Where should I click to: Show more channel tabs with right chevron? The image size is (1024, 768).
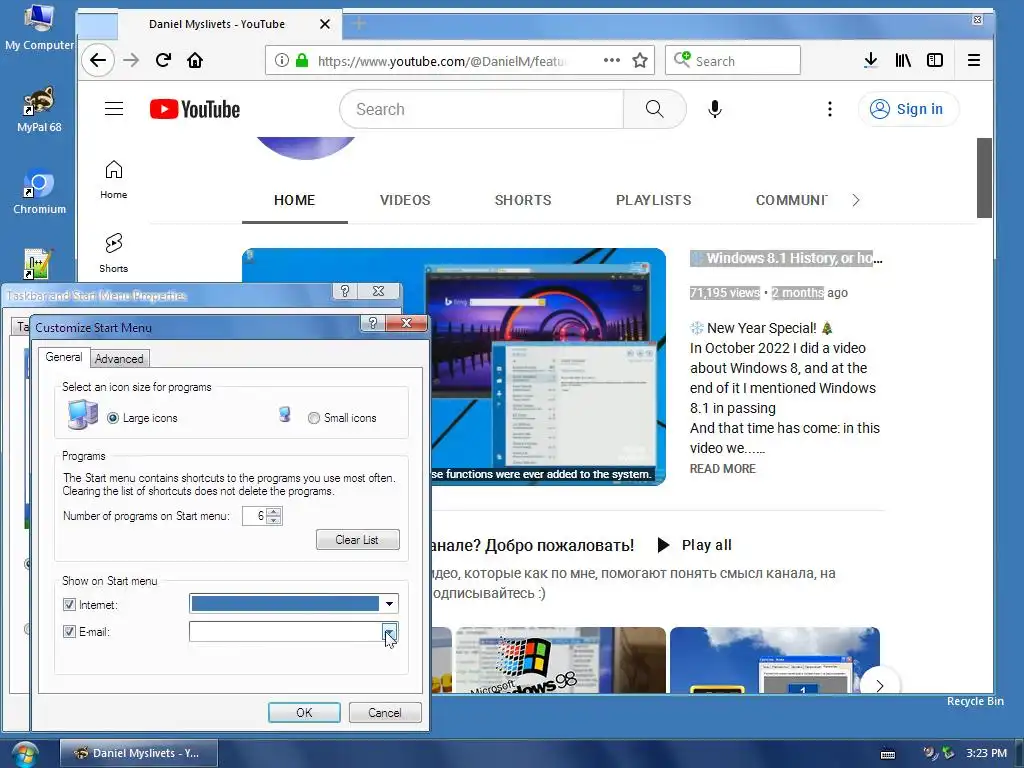point(856,200)
